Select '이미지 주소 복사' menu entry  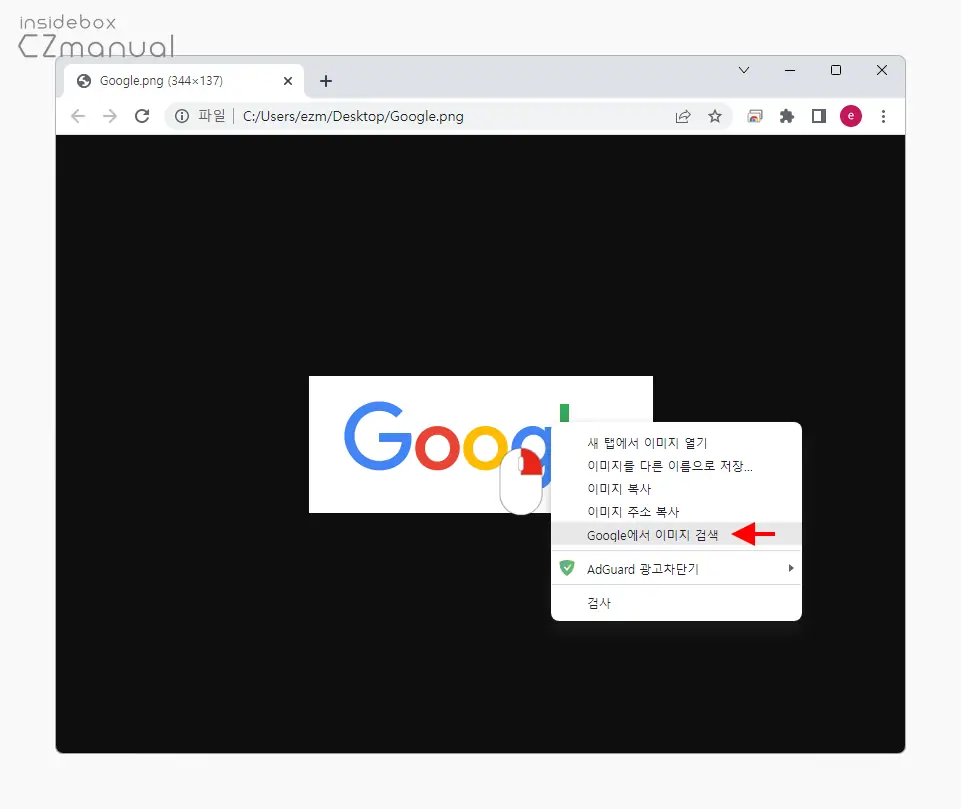(676, 512)
